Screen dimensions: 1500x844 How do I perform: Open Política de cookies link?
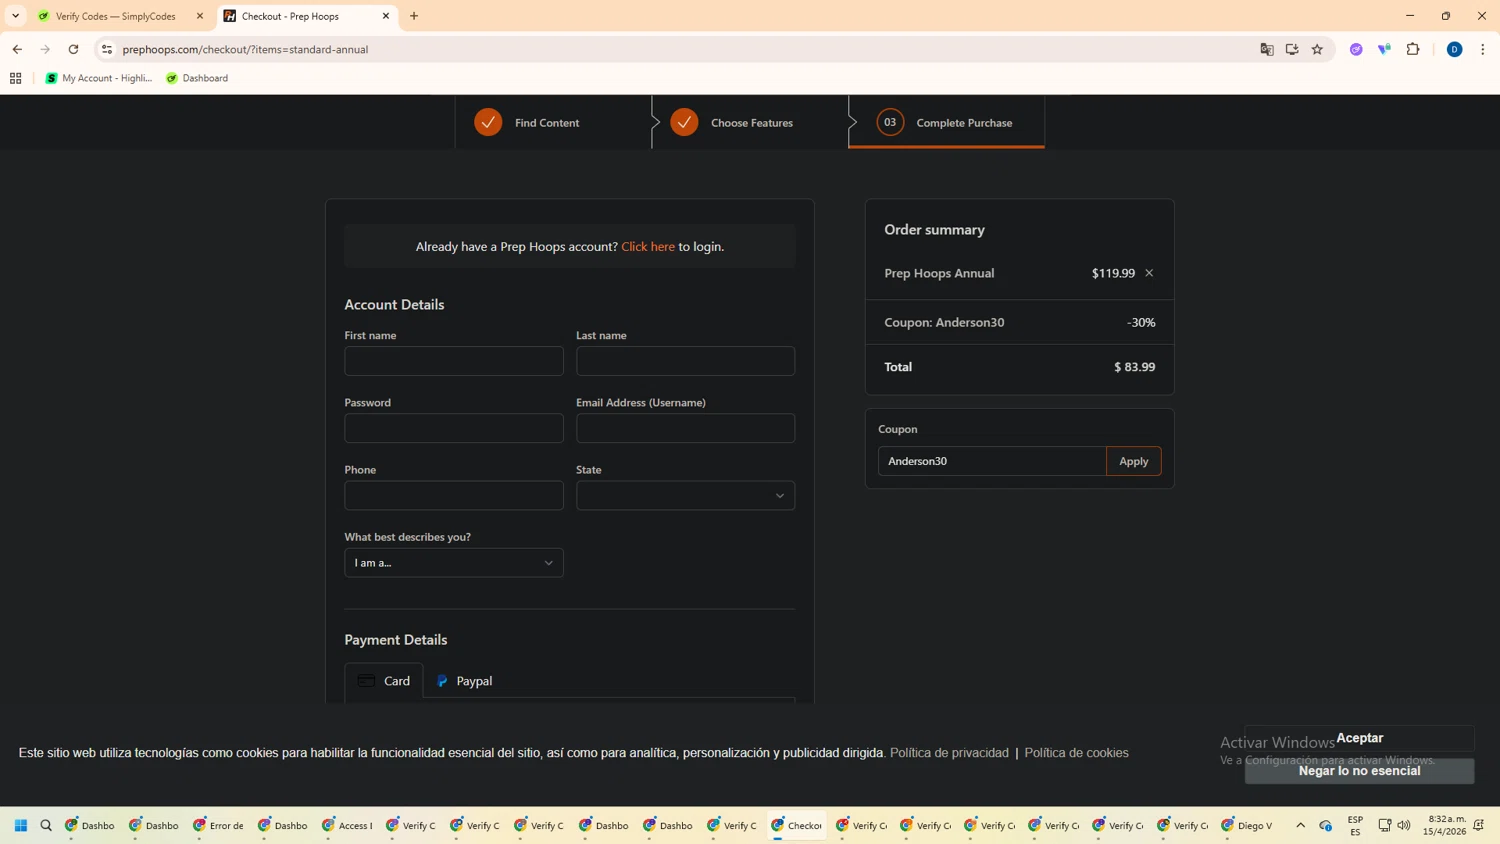coord(1076,753)
